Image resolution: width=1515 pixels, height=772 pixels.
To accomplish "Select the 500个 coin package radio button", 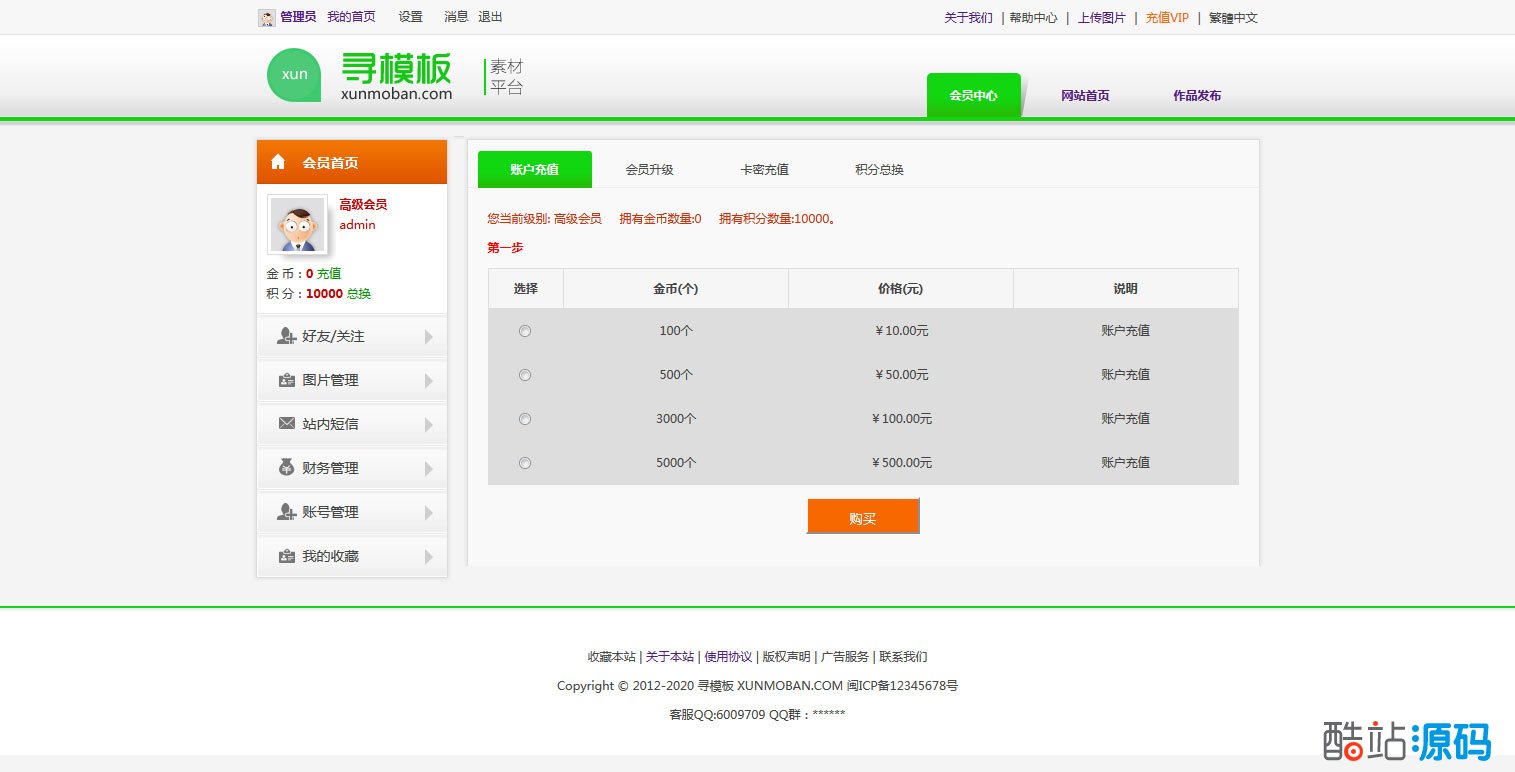I will [x=525, y=375].
